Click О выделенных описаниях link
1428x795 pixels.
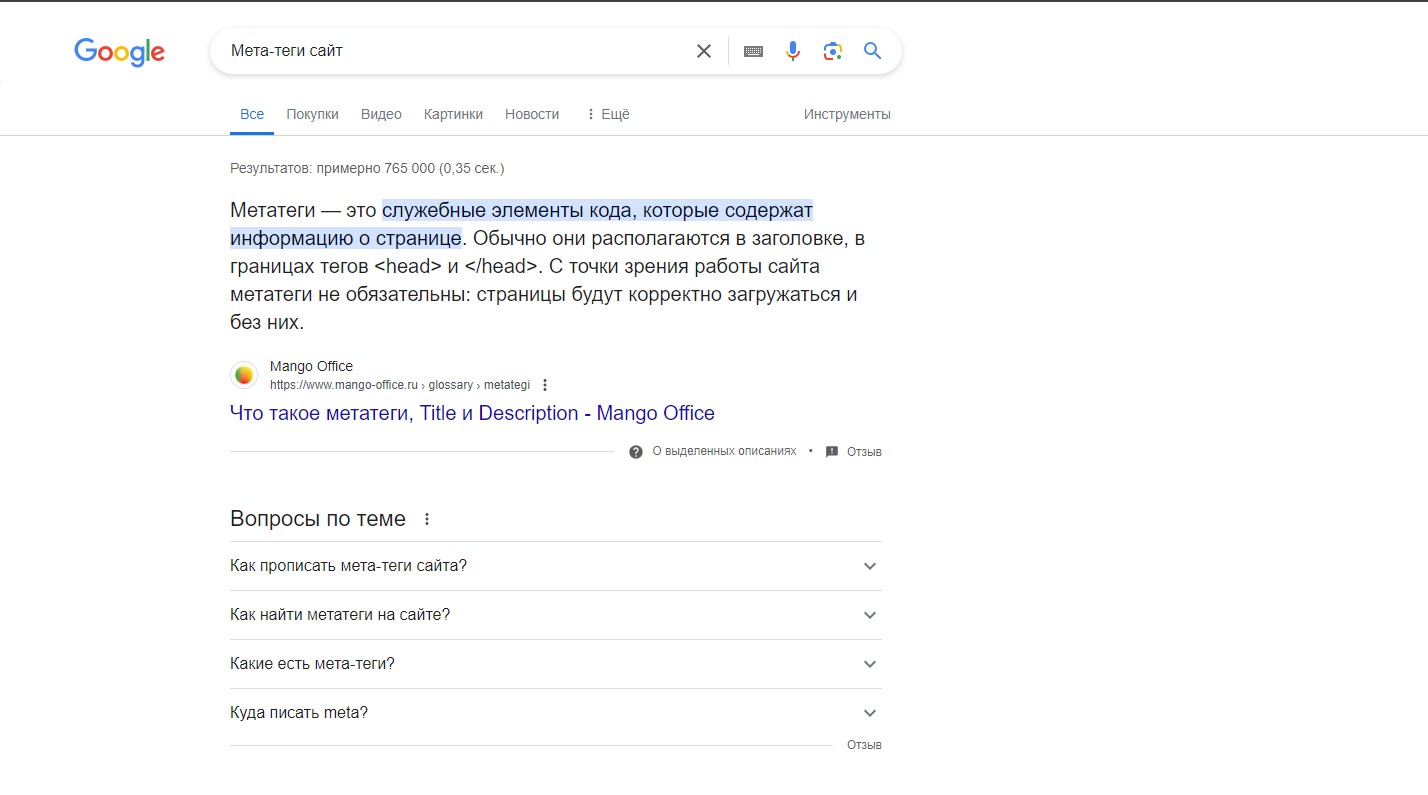click(x=724, y=452)
